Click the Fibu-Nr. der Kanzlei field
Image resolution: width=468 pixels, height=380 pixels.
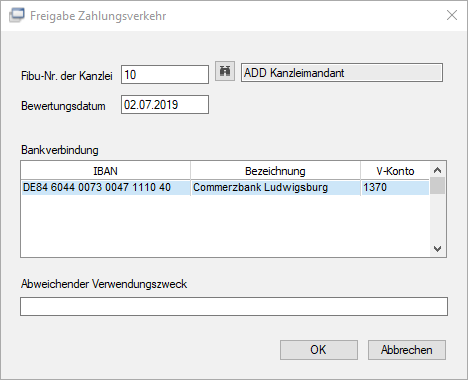(165, 74)
